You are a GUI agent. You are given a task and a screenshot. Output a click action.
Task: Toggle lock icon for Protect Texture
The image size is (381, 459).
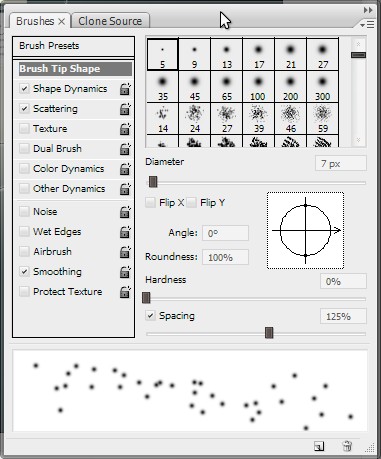pyautogui.click(x=125, y=292)
